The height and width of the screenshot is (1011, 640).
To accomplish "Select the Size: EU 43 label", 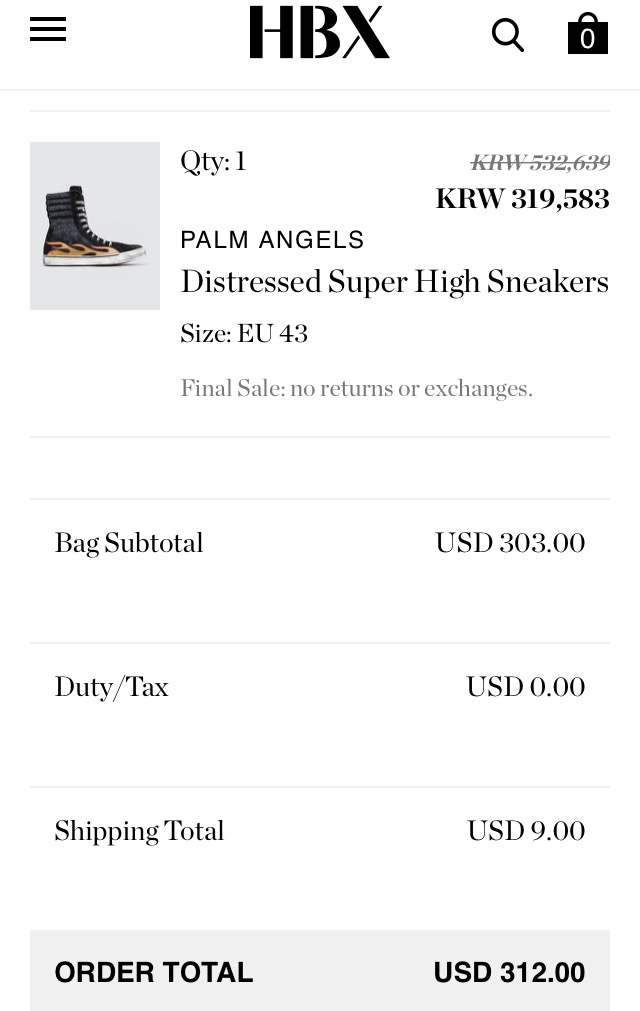I will click(x=244, y=333).
